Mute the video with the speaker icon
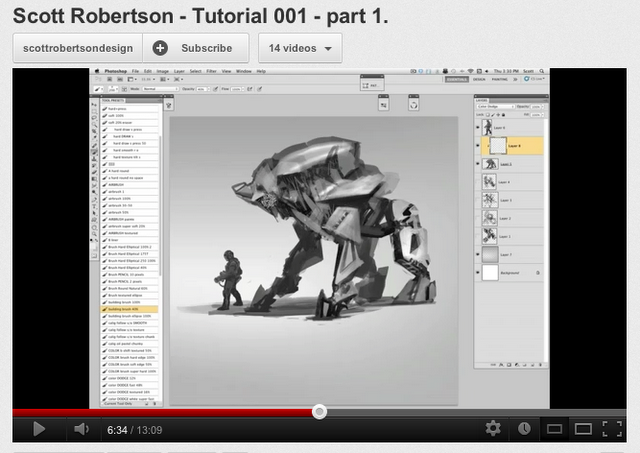Viewport: 640px width, 453px height. click(81, 429)
